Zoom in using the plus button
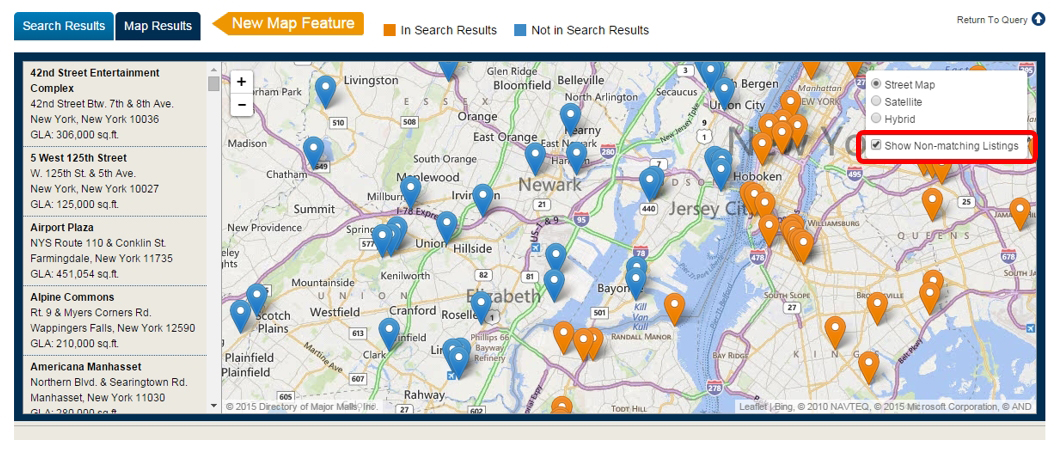The height and width of the screenshot is (452, 1062). click(x=242, y=82)
